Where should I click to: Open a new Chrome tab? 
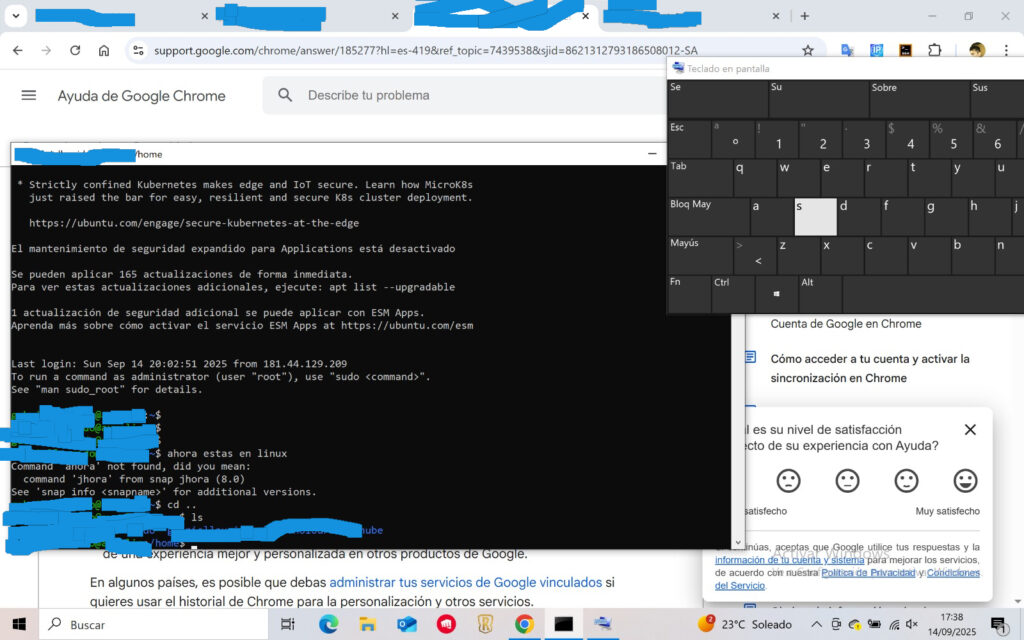(805, 16)
